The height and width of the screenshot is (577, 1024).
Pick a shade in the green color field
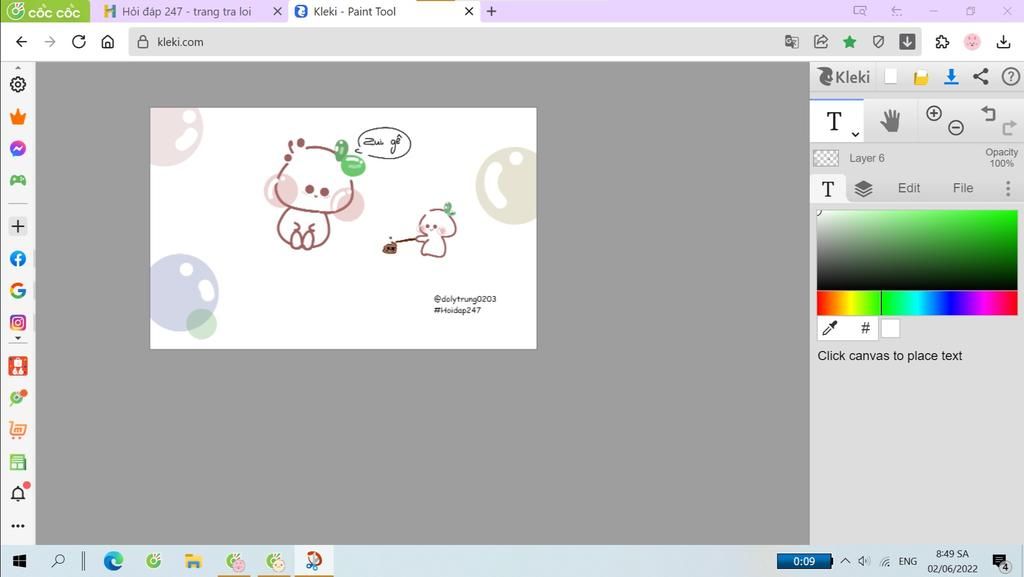pos(917,250)
